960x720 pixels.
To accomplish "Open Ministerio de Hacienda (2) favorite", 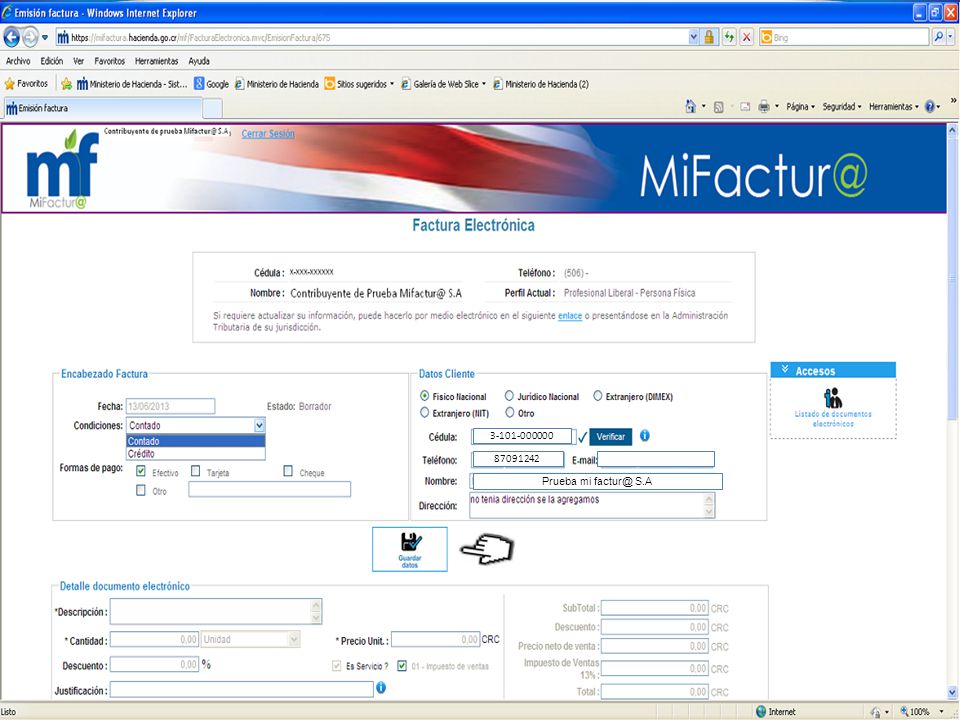I will pyautogui.click(x=541, y=84).
